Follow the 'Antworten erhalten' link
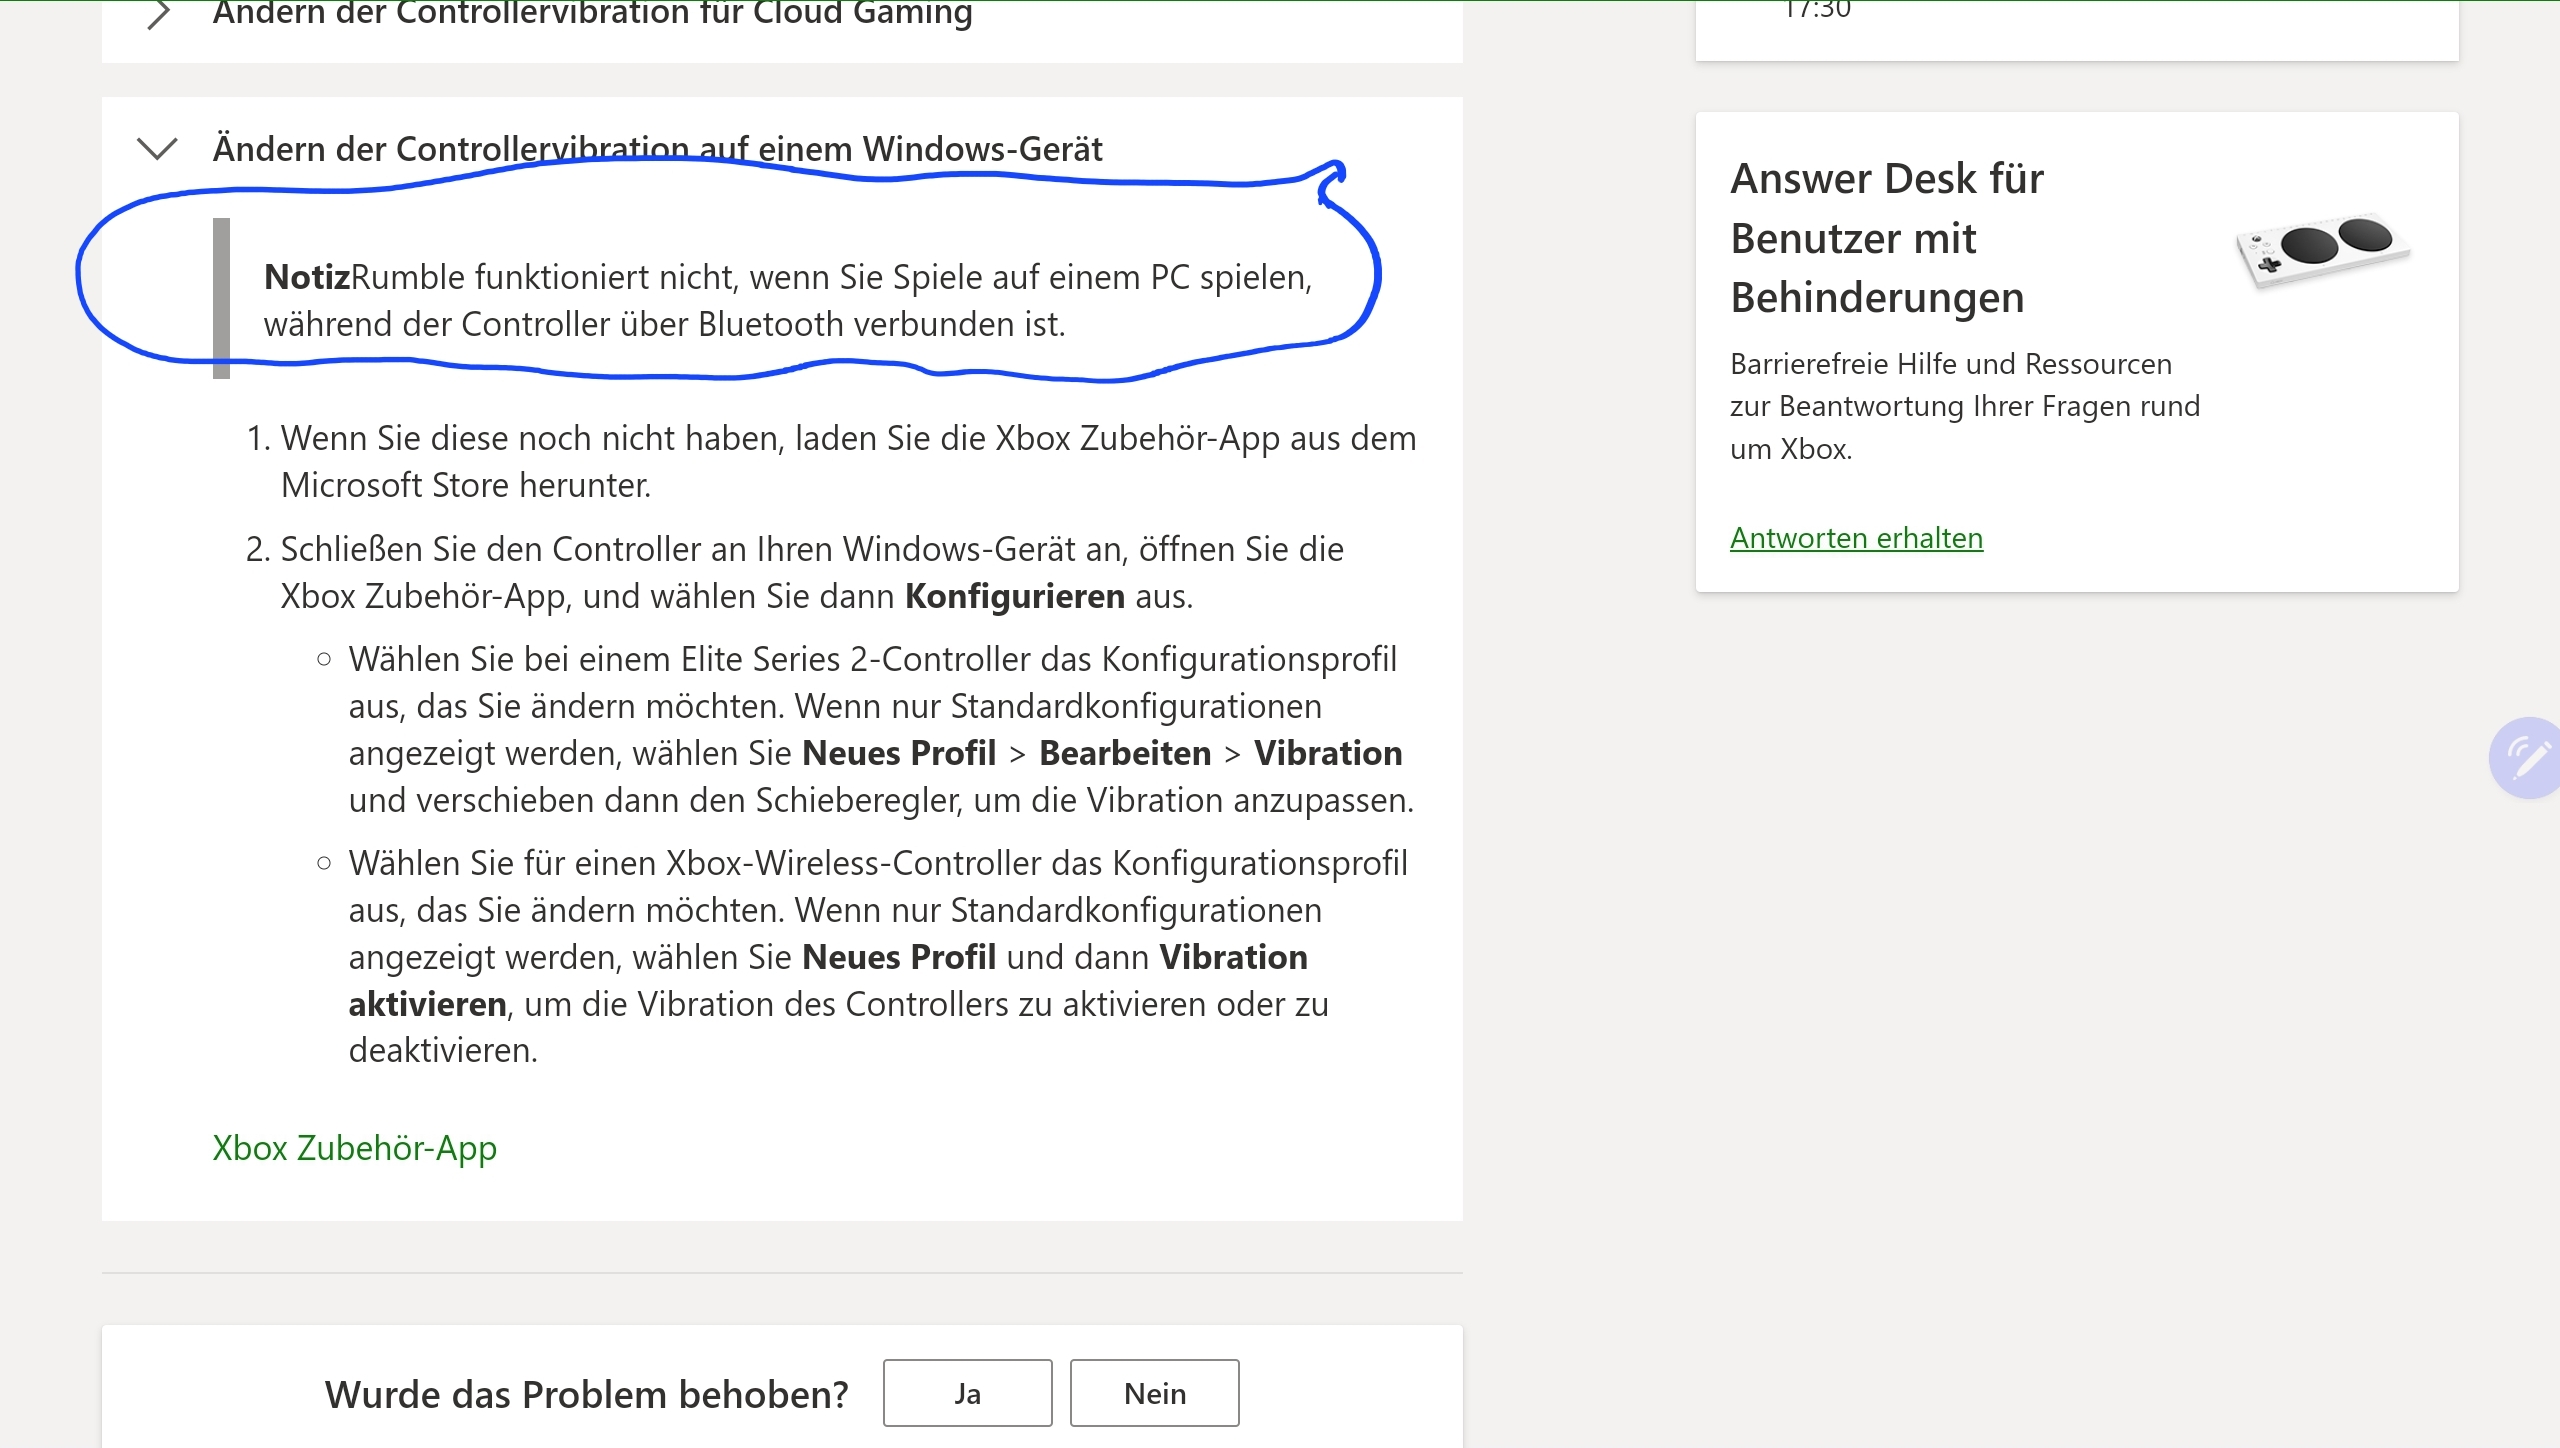Image resolution: width=2560 pixels, height=1448 pixels. [x=1856, y=538]
